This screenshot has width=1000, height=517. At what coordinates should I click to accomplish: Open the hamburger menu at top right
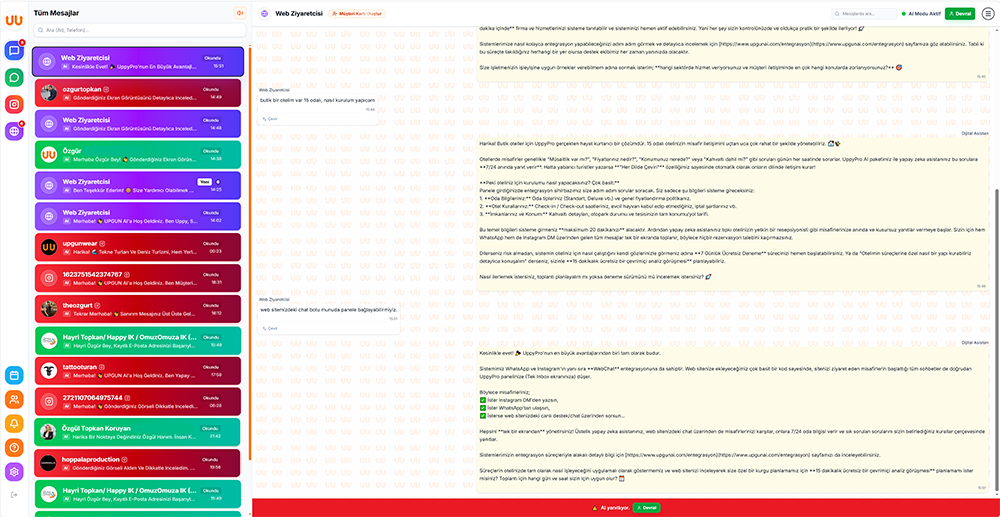tap(986, 14)
